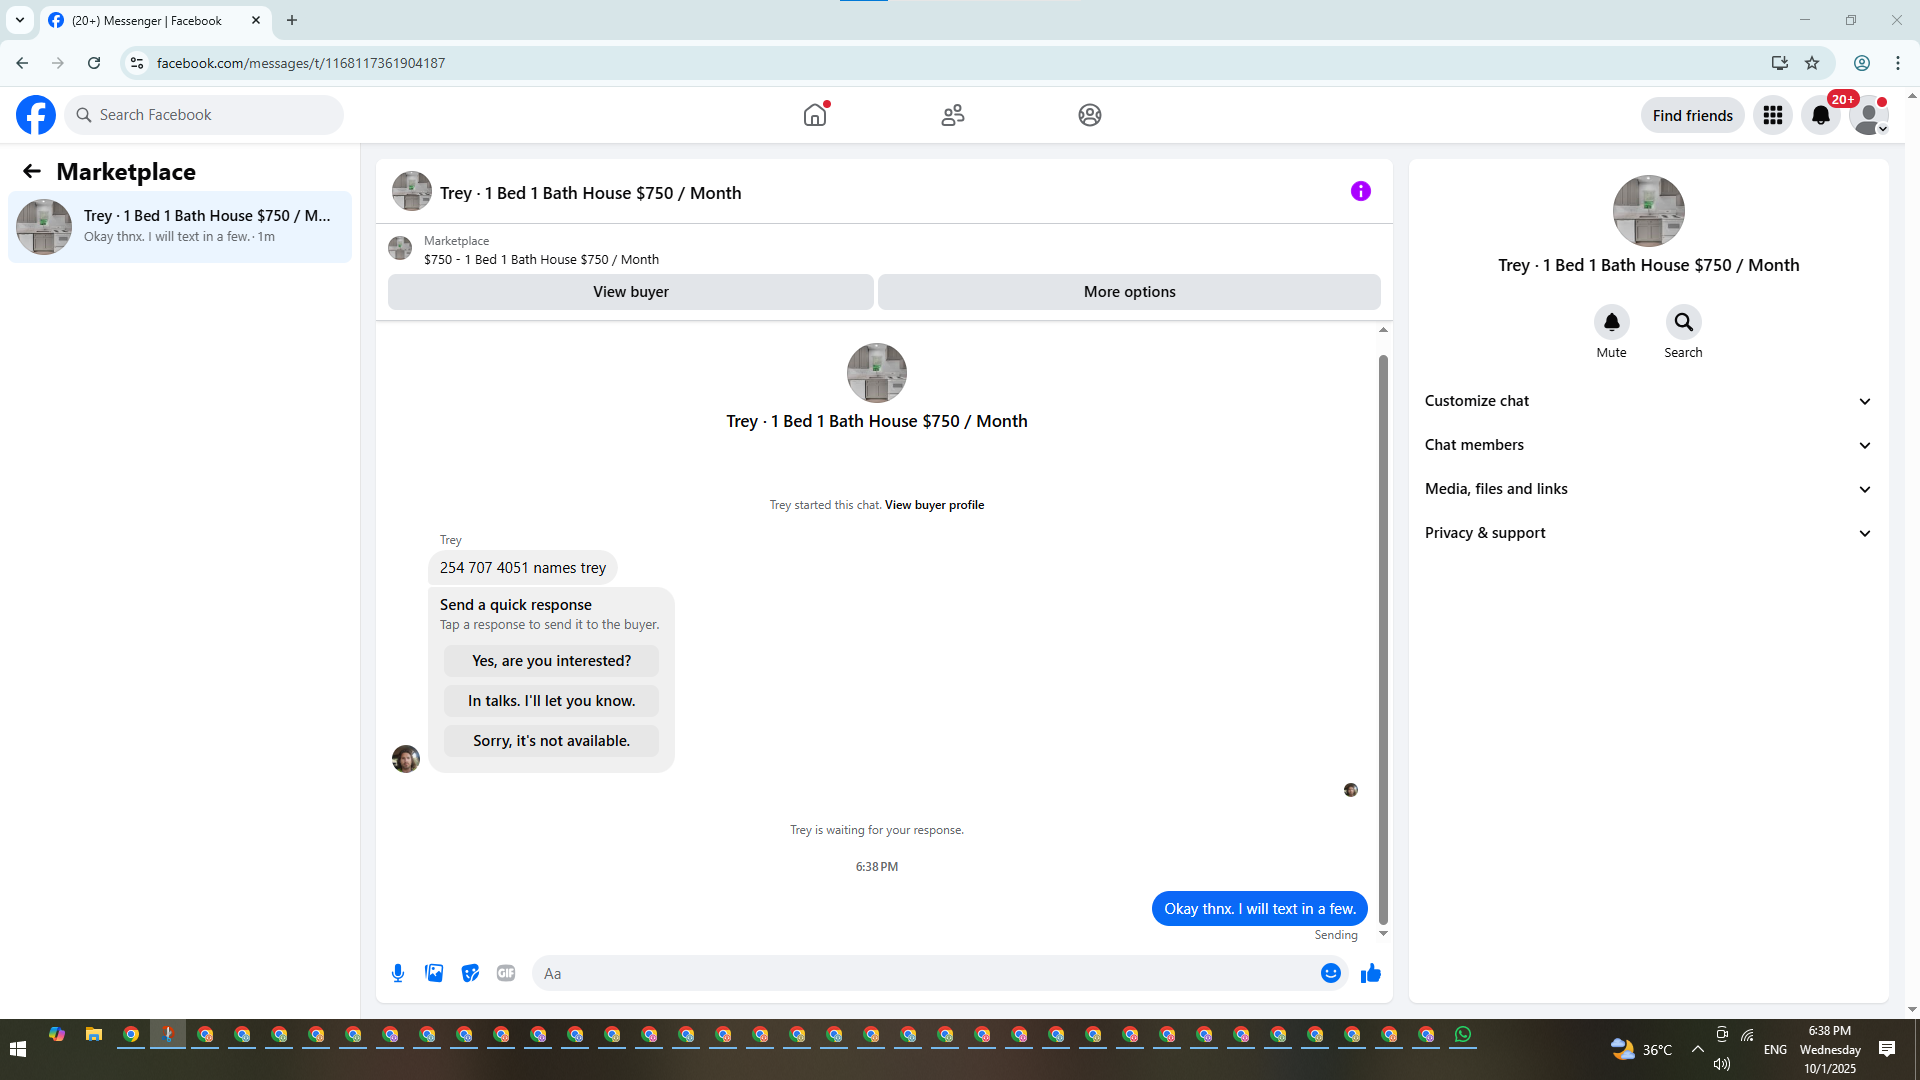1920x1080 pixels.
Task: Choose a sticker from the sticker icon
Action: [x=470, y=973]
